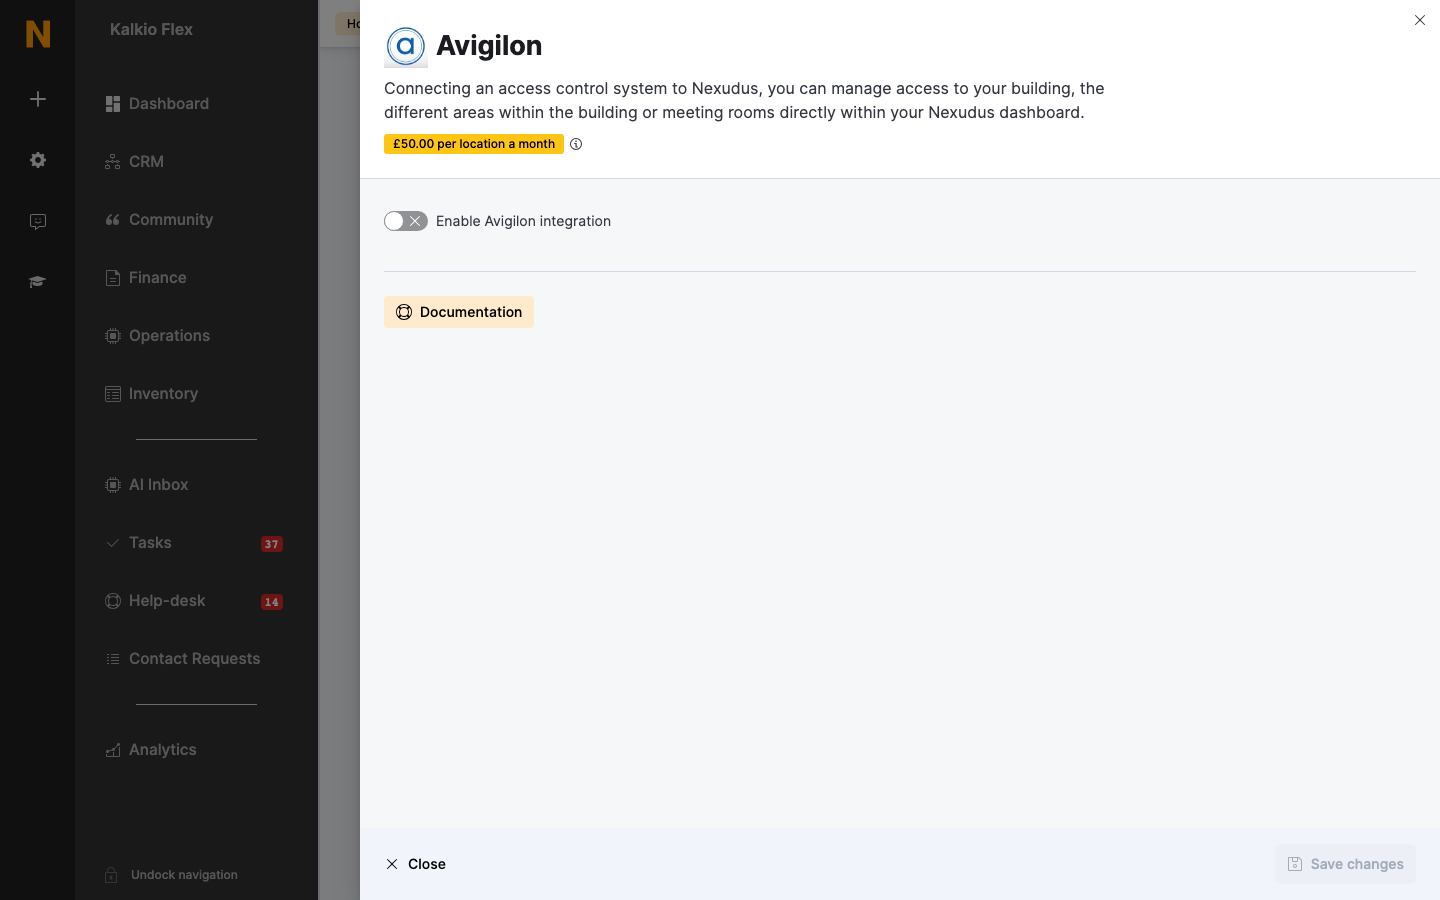Image resolution: width=1440 pixels, height=900 pixels.
Task: Open Operations in the navigation
Action: (169, 336)
